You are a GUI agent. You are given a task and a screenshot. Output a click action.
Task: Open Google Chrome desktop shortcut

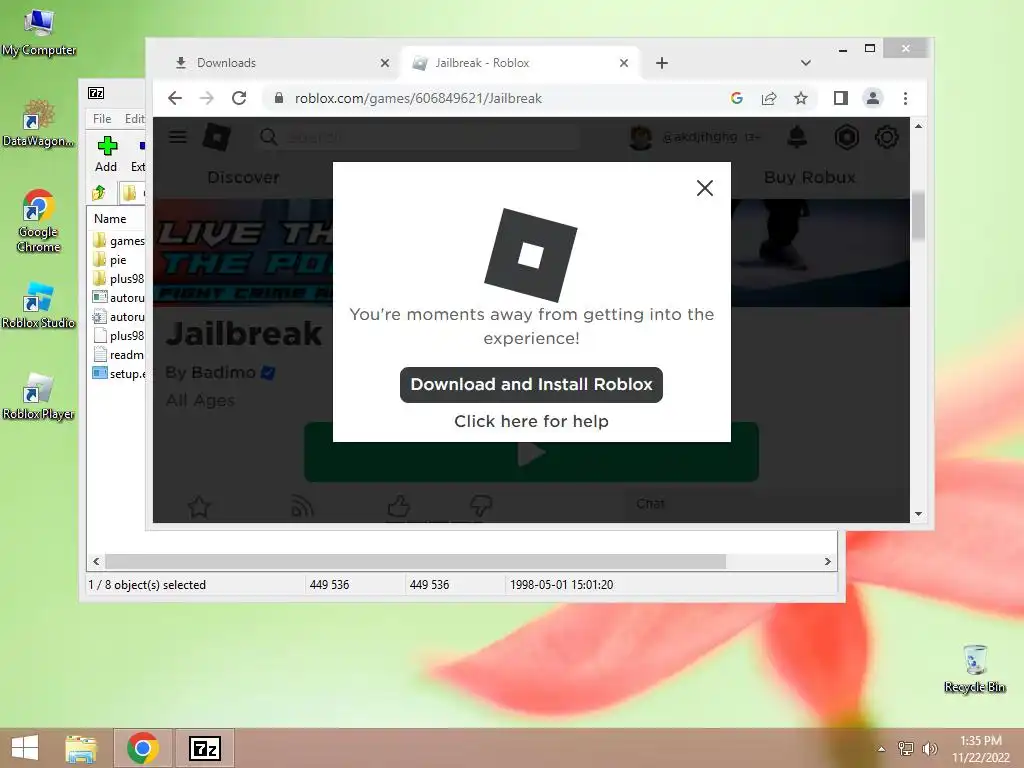point(39,221)
